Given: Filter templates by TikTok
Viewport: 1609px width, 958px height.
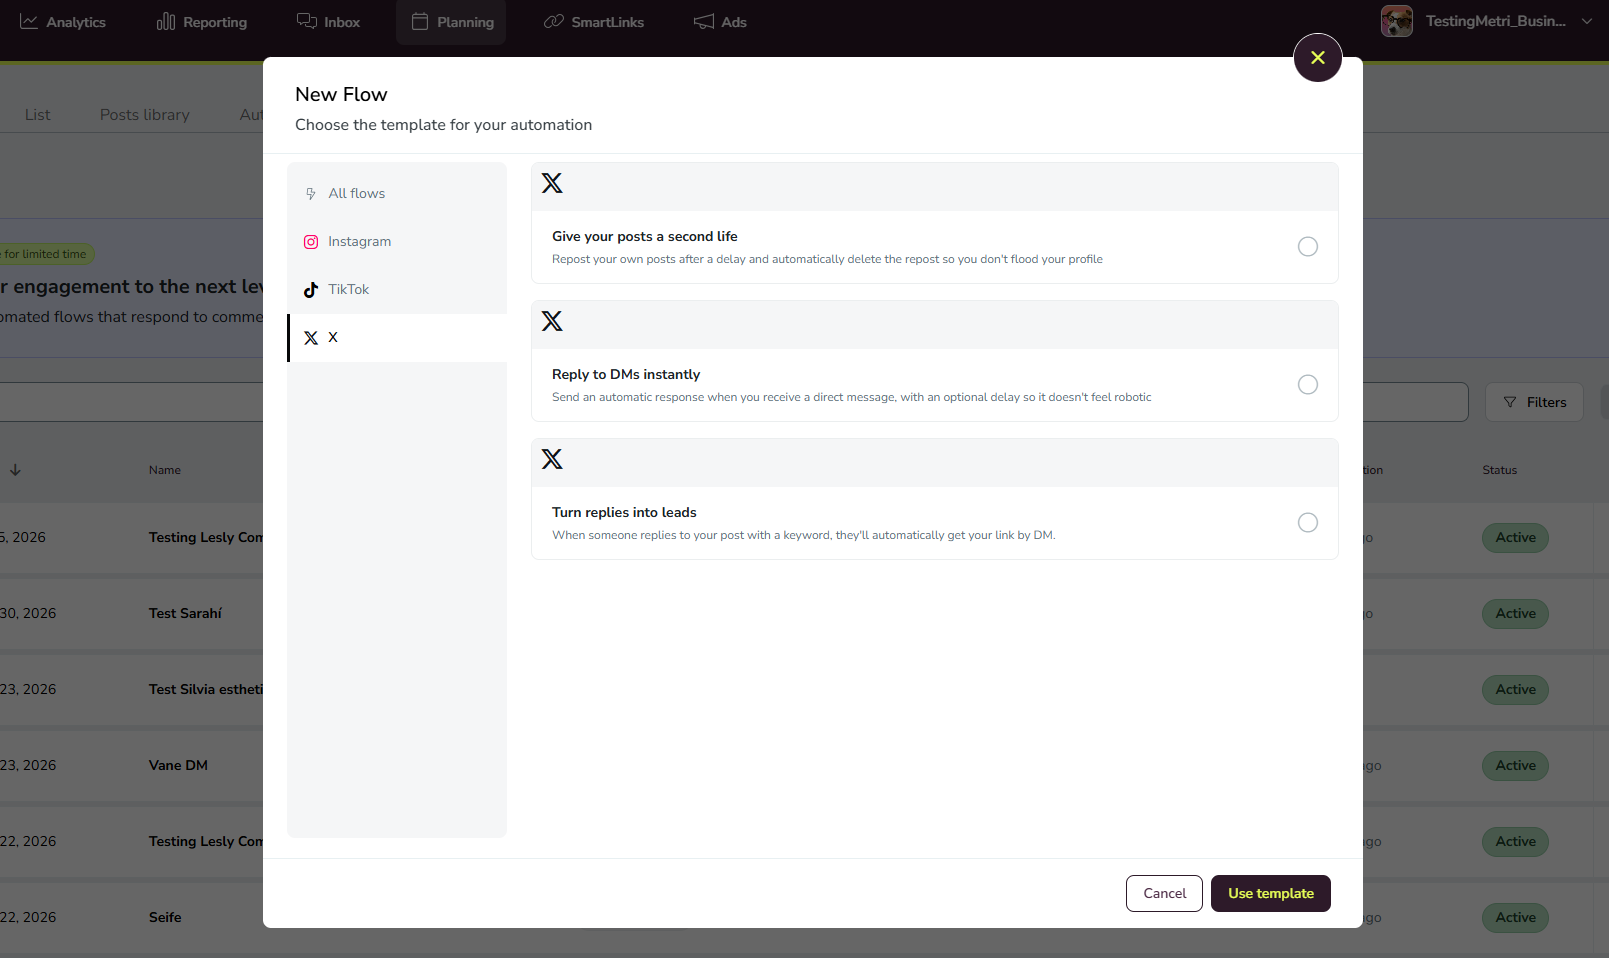Looking at the screenshot, I should click(397, 290).
